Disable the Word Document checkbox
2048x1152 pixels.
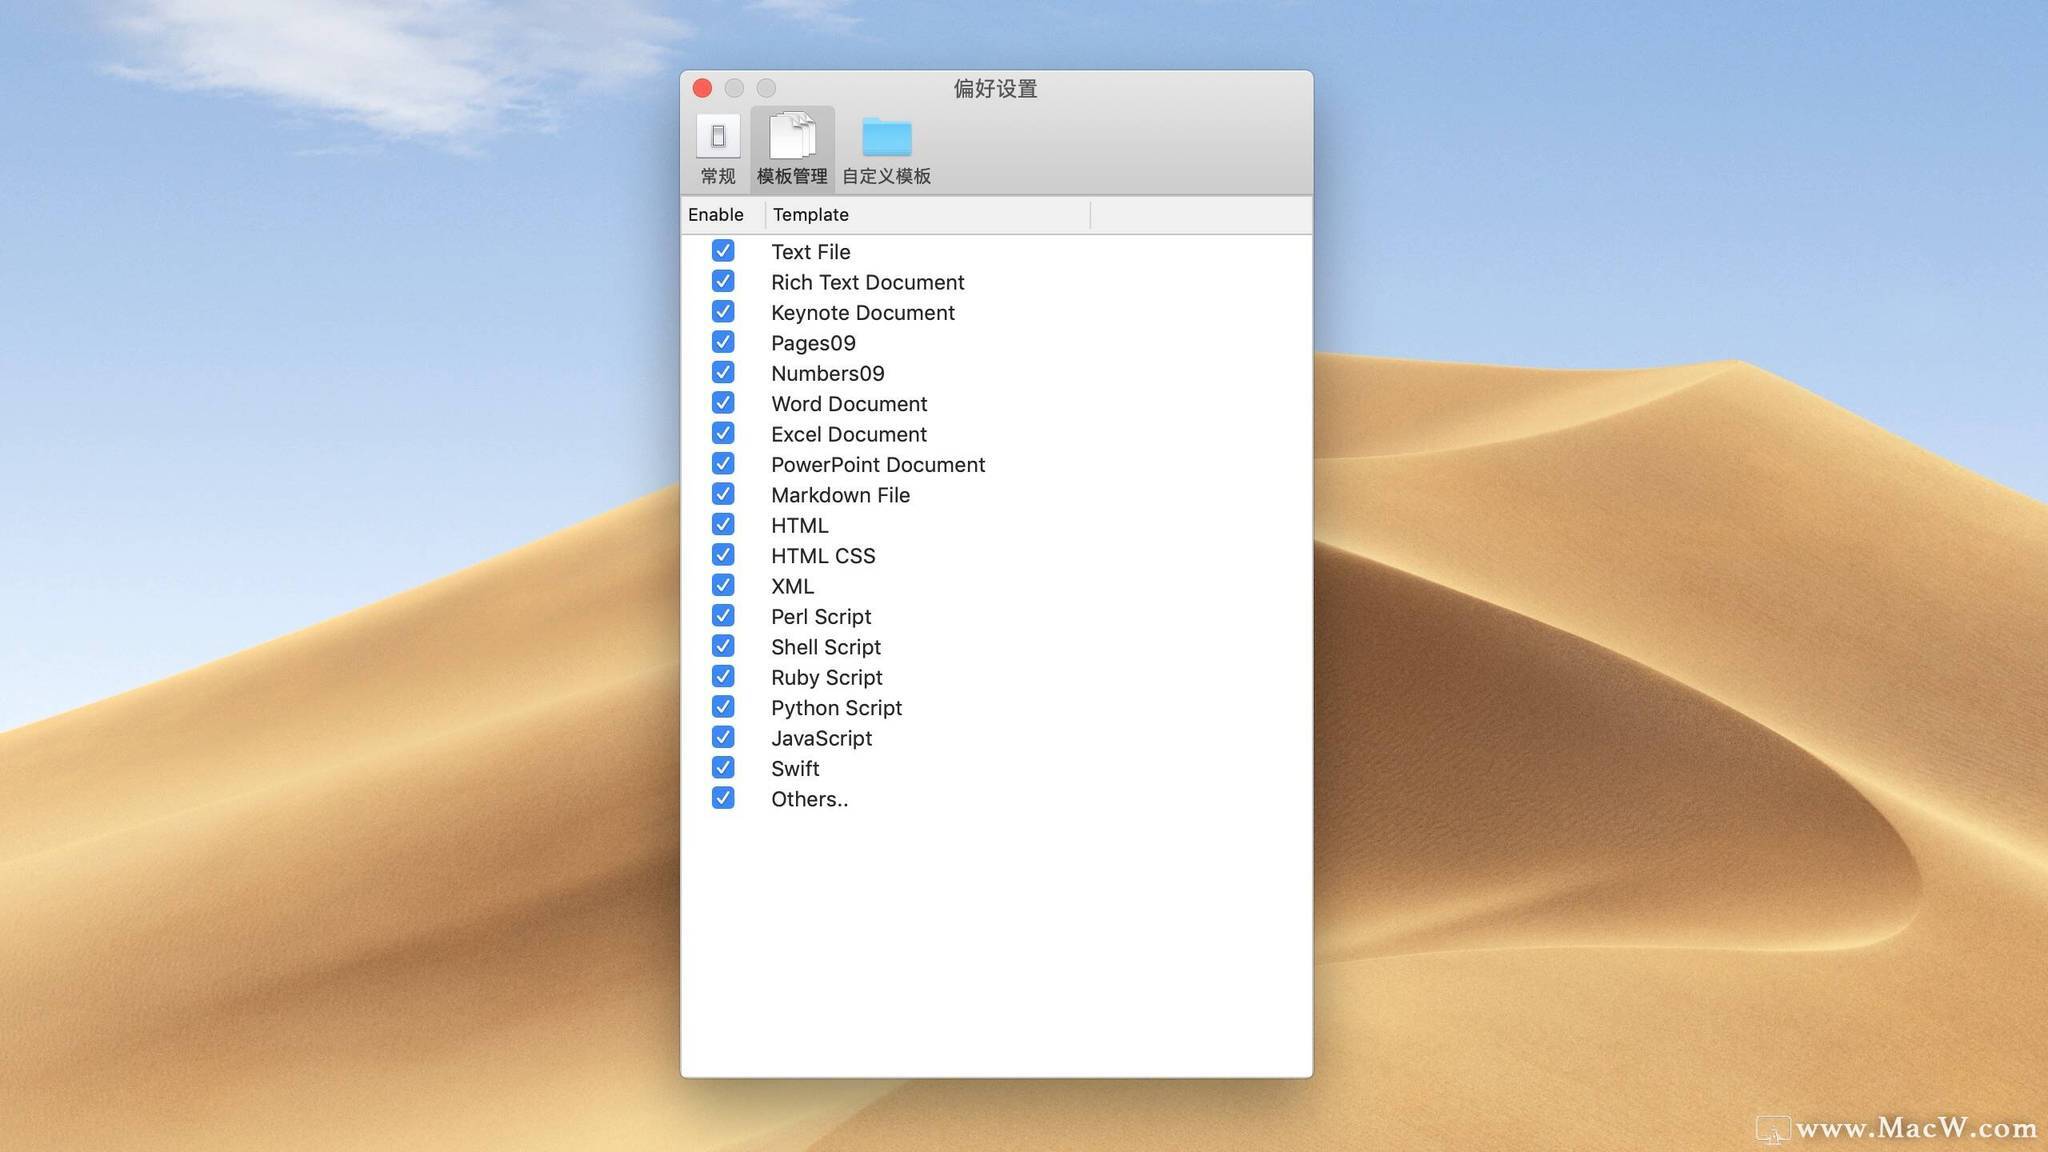723,403
